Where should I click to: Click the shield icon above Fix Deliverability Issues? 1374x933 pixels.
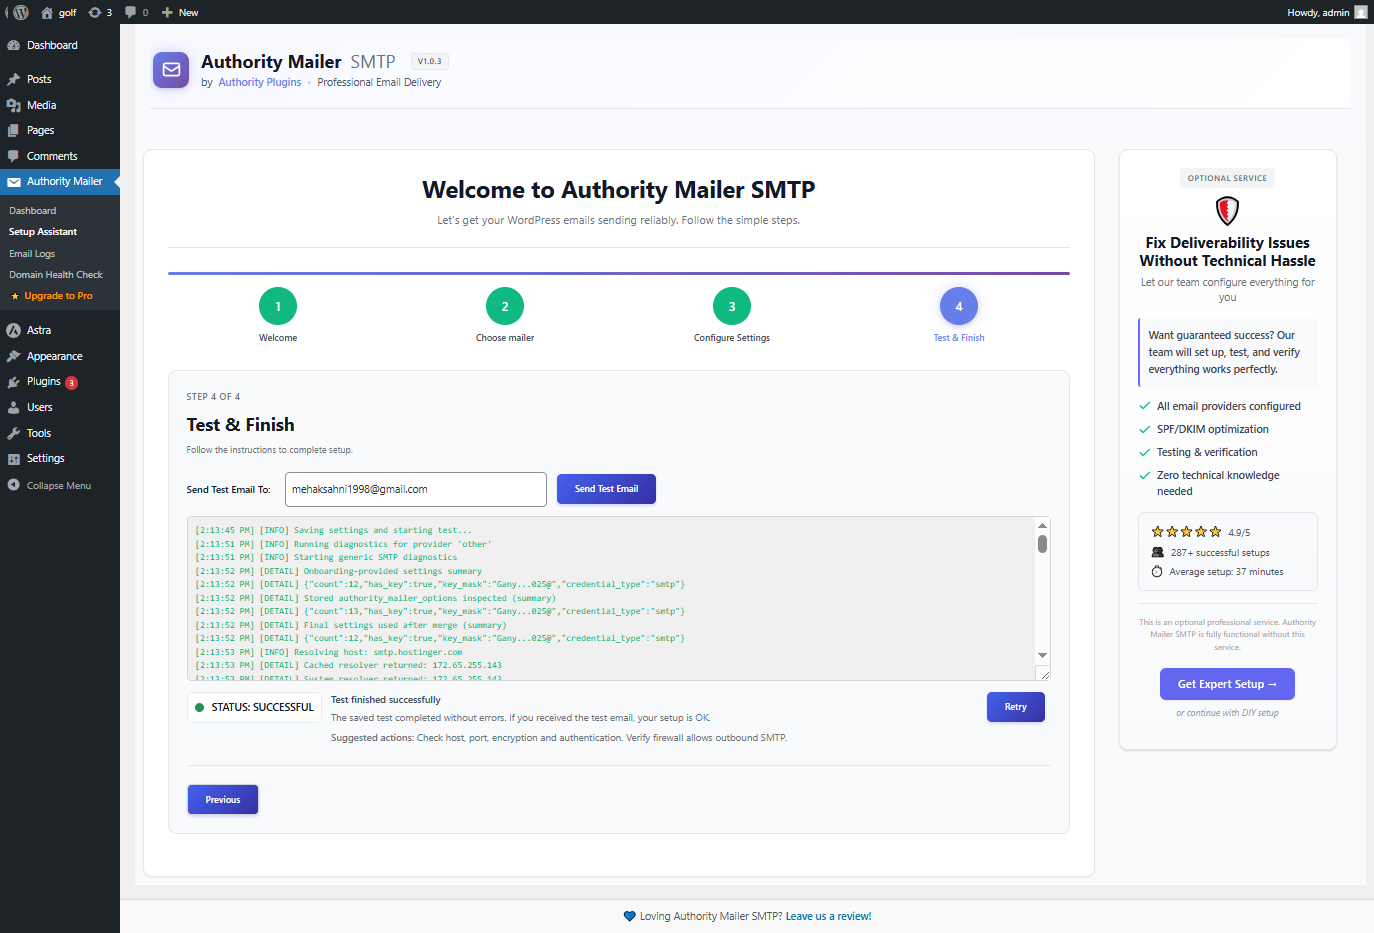pos(1227,211)
